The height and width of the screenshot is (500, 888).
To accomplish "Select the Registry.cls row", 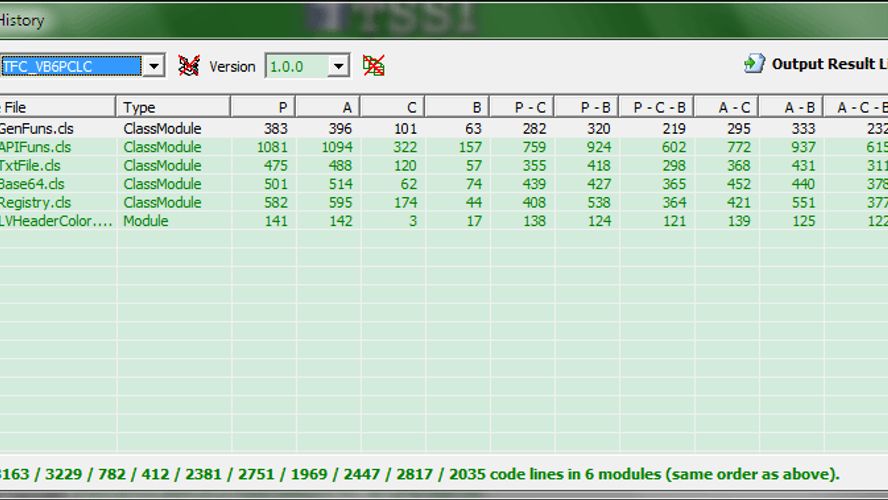I will click(444, 203).
